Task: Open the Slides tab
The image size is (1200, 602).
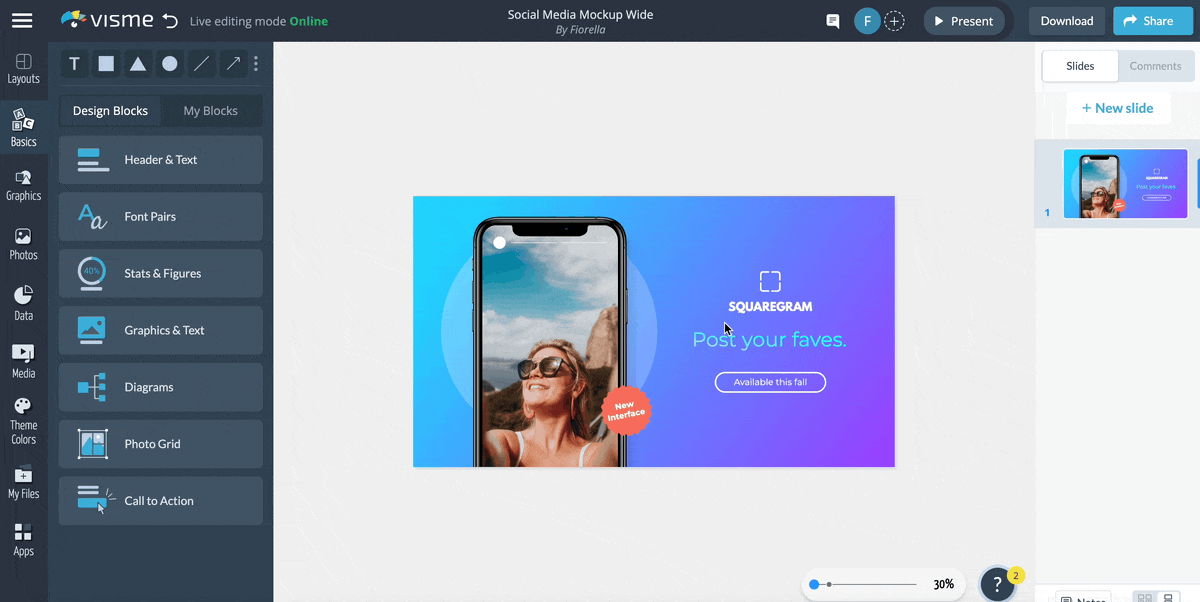Action: click(x=1079, y=66)
